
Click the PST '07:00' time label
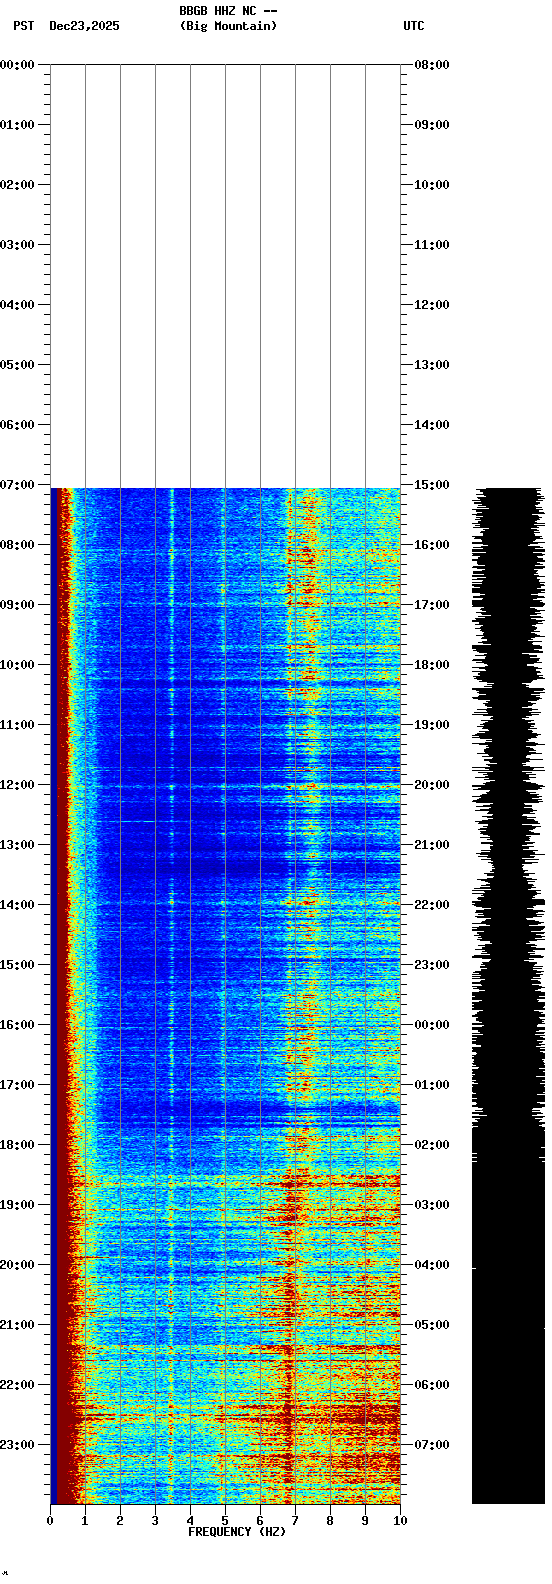[17, 485]
